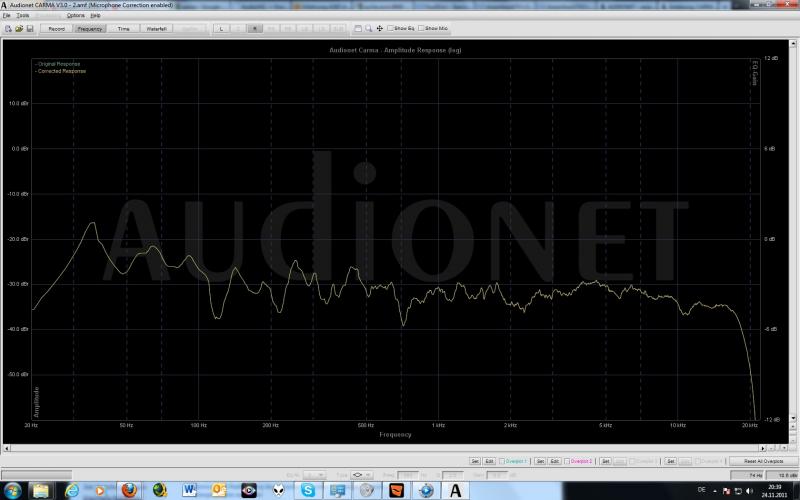This screenshot has height=500, width=800.
Task: Open Firefox from the taskbar
Action: pos(128,490)
